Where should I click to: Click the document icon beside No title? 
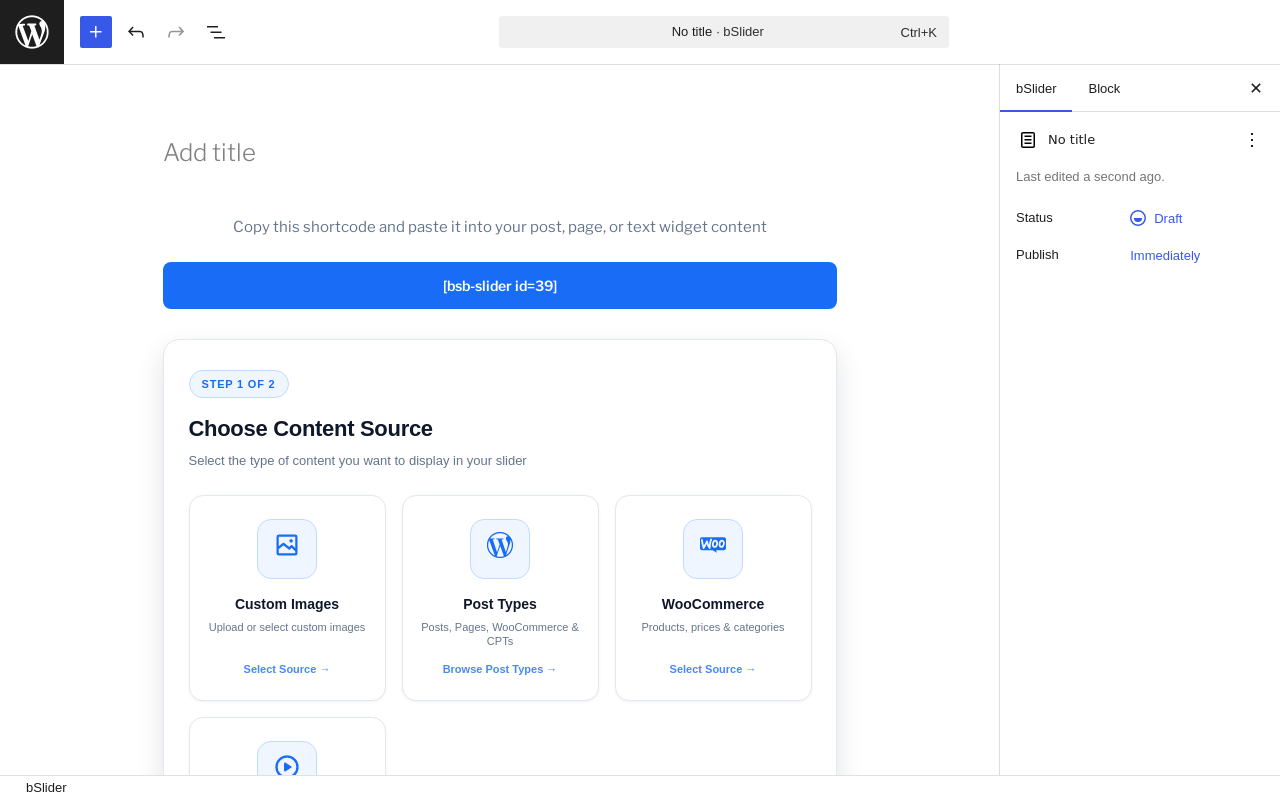1028,140
